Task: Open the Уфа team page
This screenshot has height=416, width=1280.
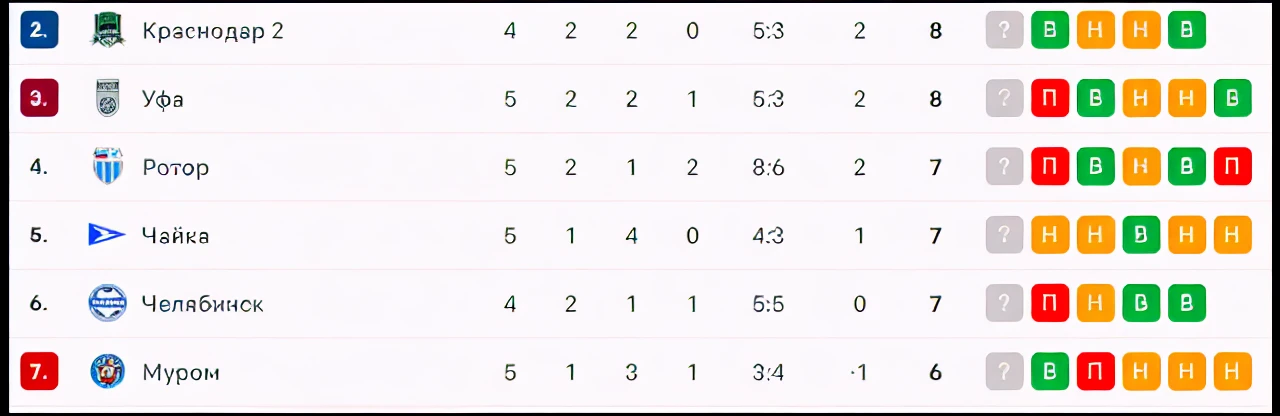Action: click(163, 99)
